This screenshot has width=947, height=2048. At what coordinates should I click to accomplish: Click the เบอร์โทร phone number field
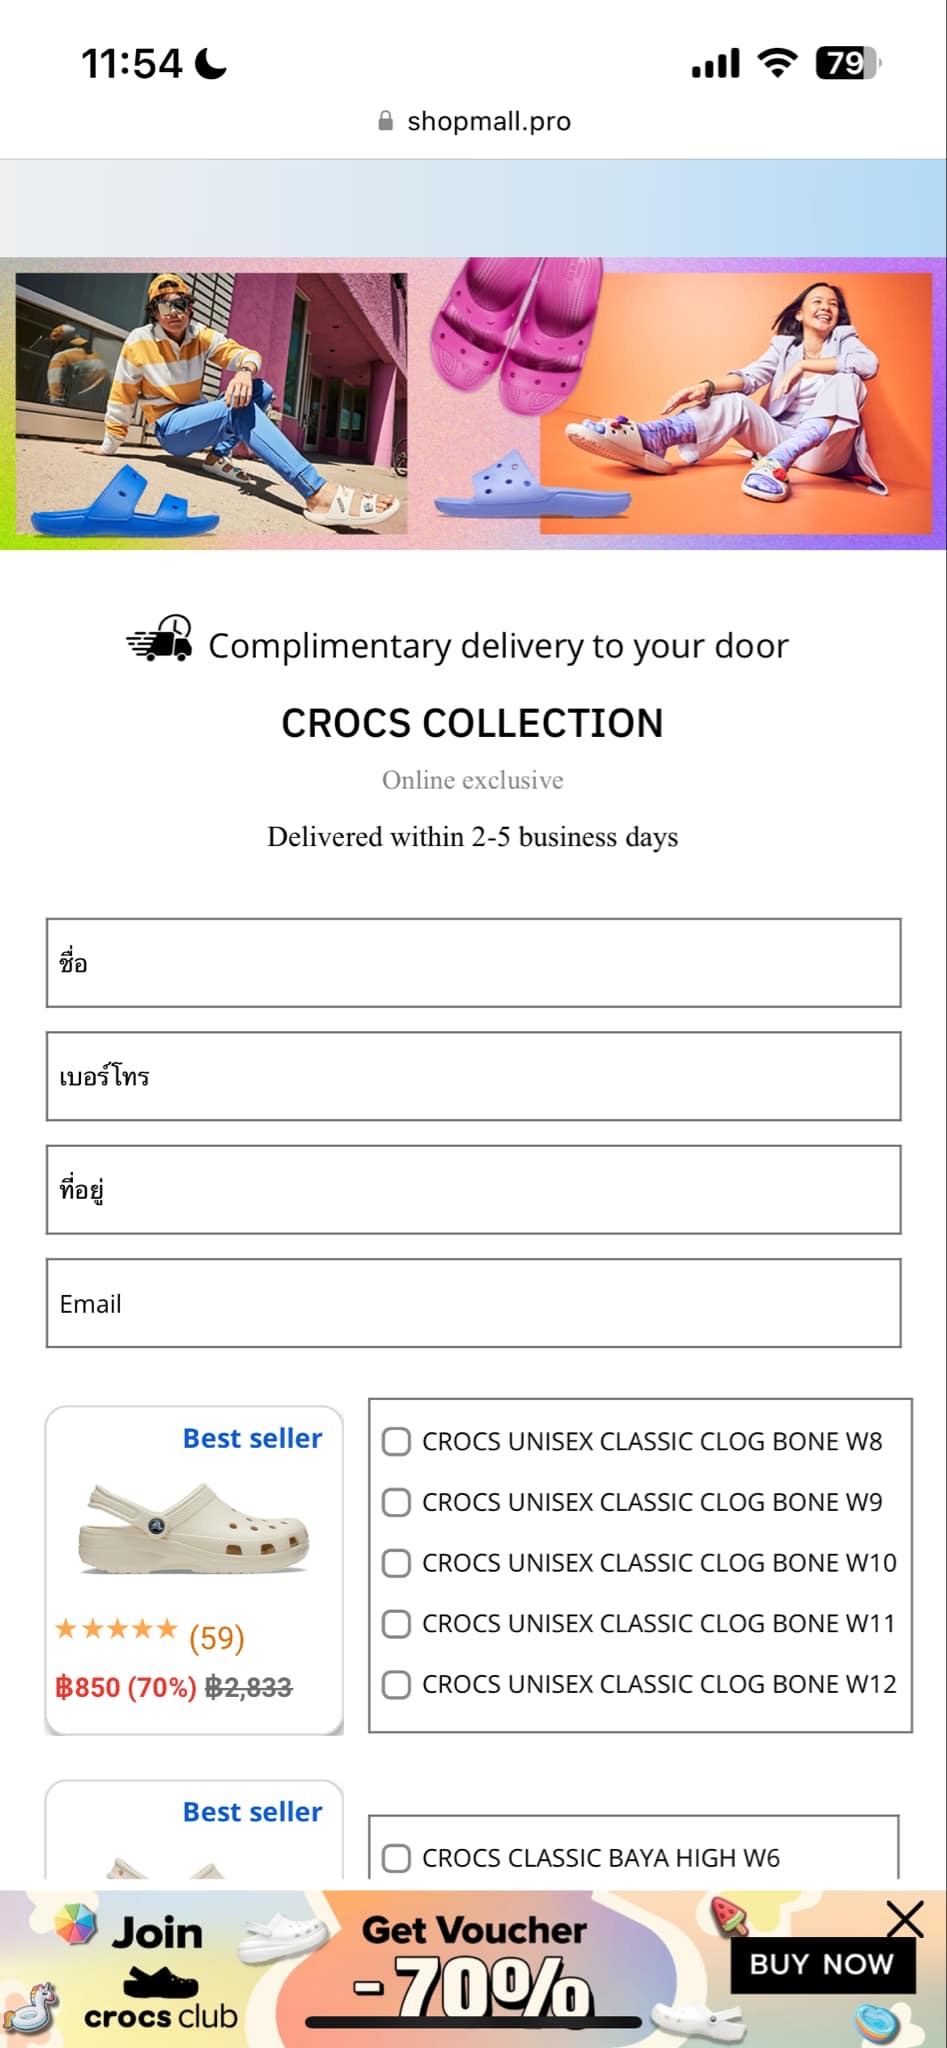tap(473, 1076)
